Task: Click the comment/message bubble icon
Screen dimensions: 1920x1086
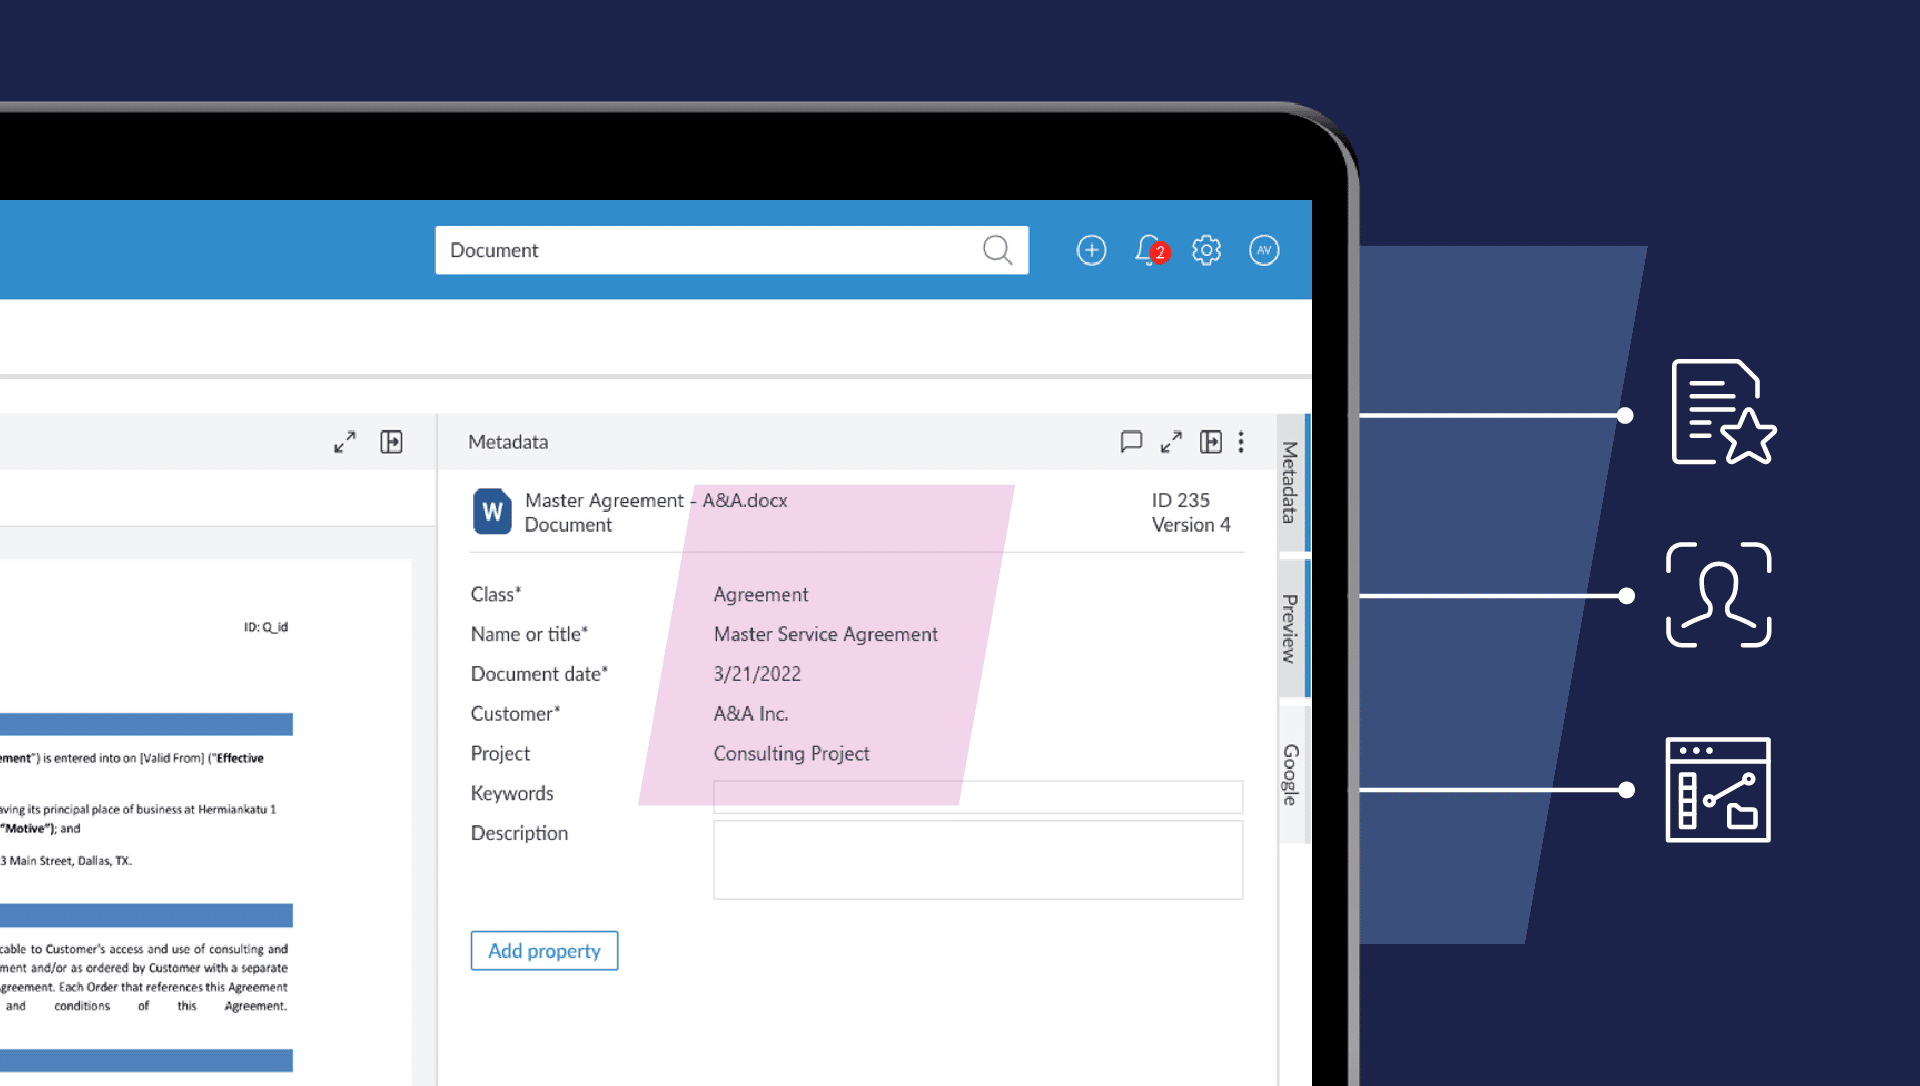Action: click(x=1130, y=442)
